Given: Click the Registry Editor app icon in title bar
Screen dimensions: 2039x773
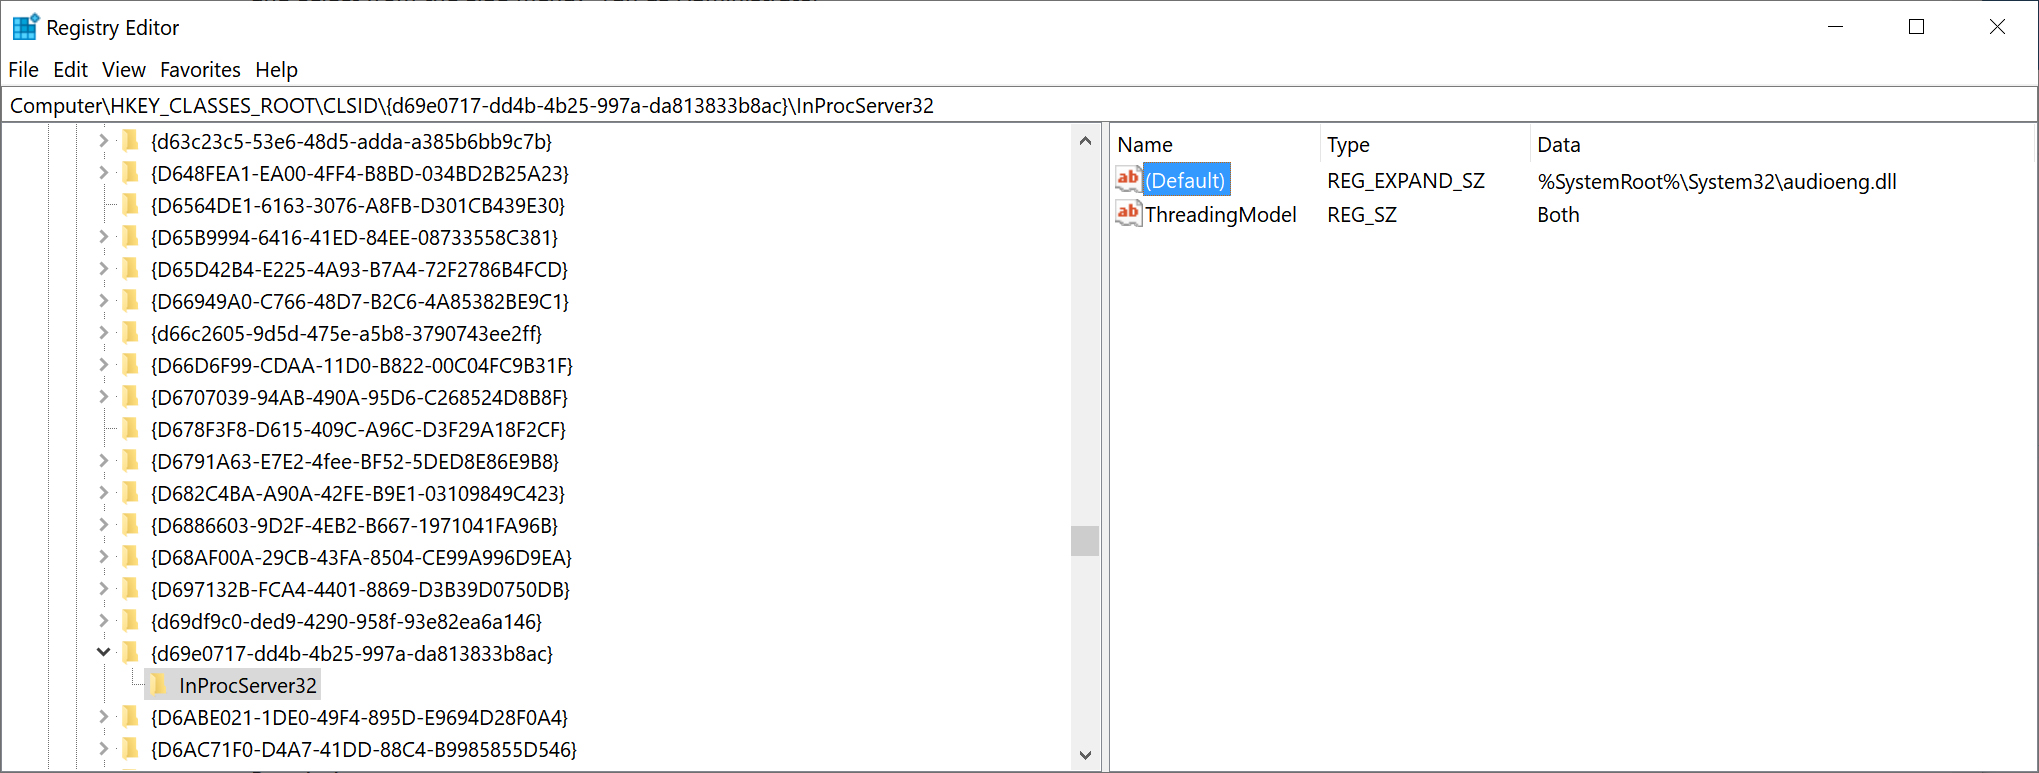Looking at the screenshot, I should pos(25,27).
